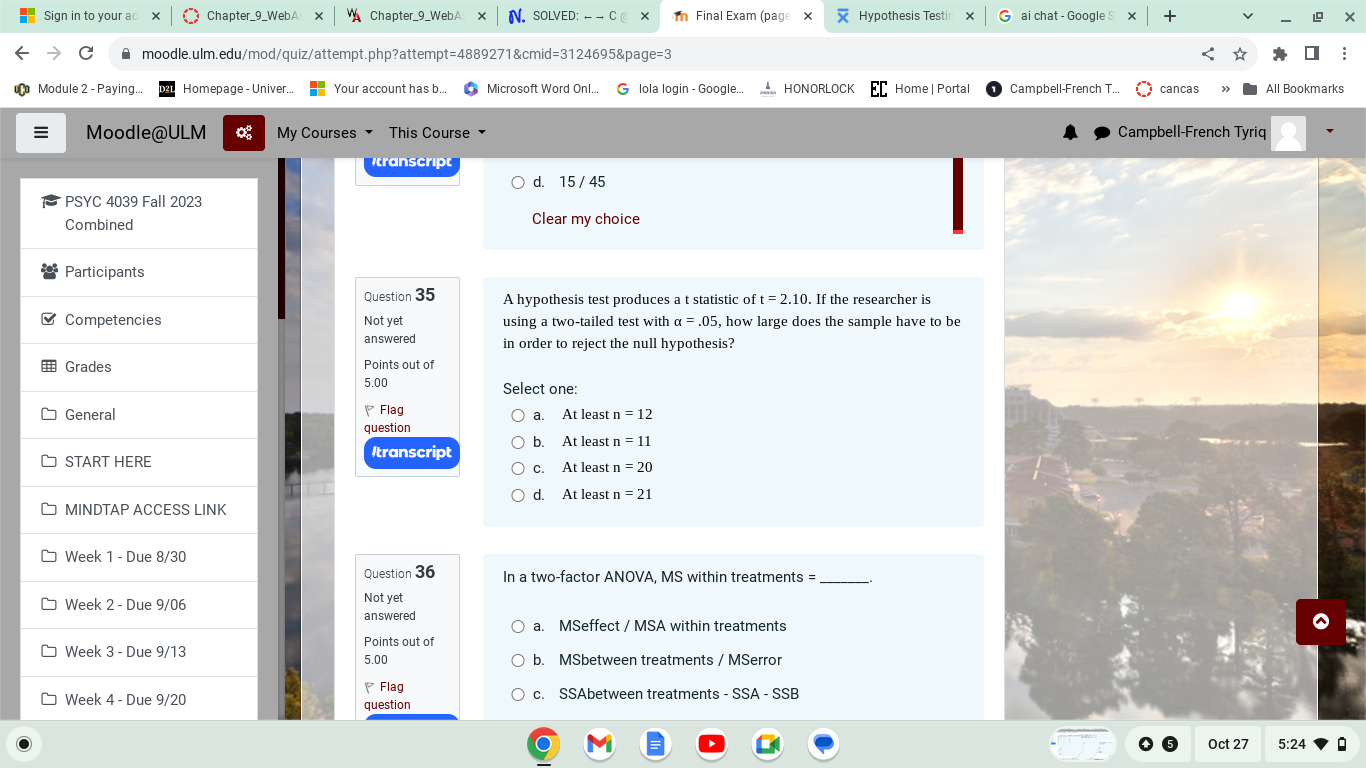Open Google Meet from the shelf
Screen dimensions: 1366x768
pos(767,744)
